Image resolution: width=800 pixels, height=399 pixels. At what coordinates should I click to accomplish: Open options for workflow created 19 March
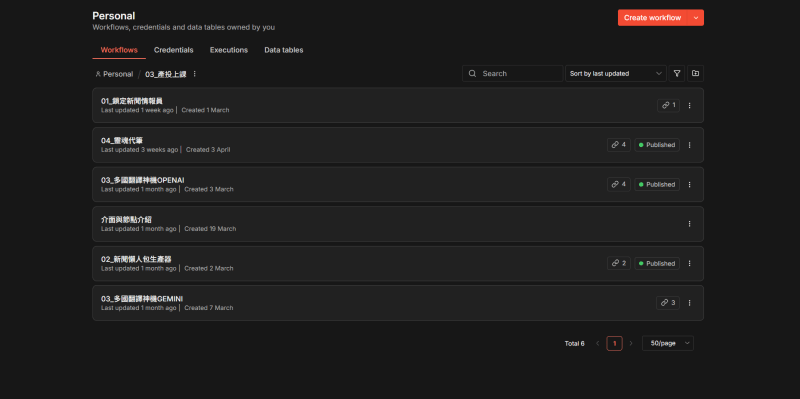tap(689, 224)
